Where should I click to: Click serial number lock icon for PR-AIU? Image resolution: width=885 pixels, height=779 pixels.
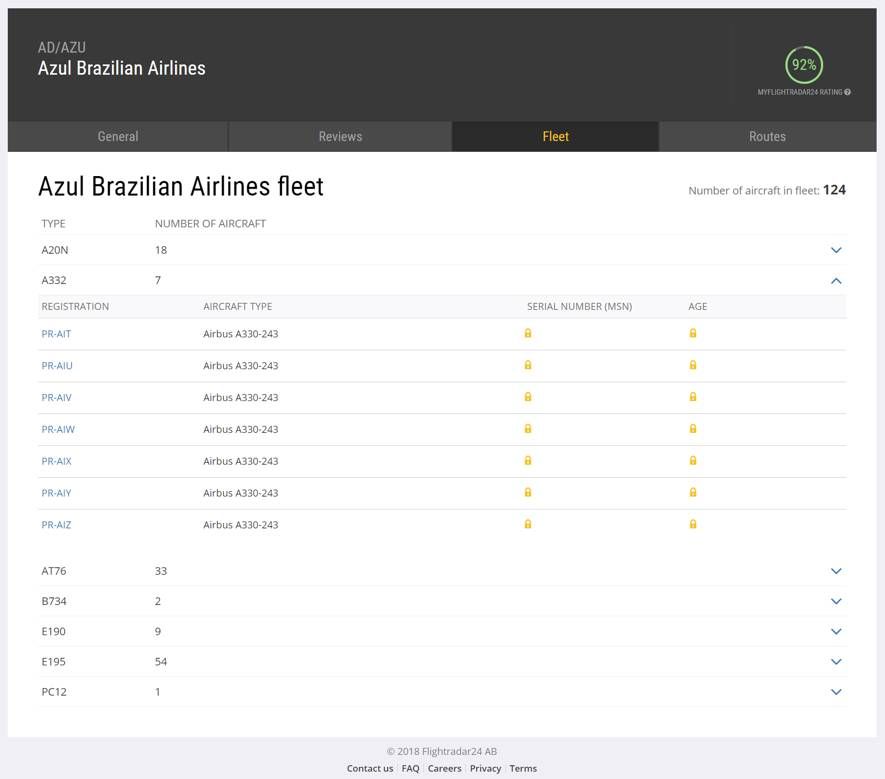click(528, 365)
